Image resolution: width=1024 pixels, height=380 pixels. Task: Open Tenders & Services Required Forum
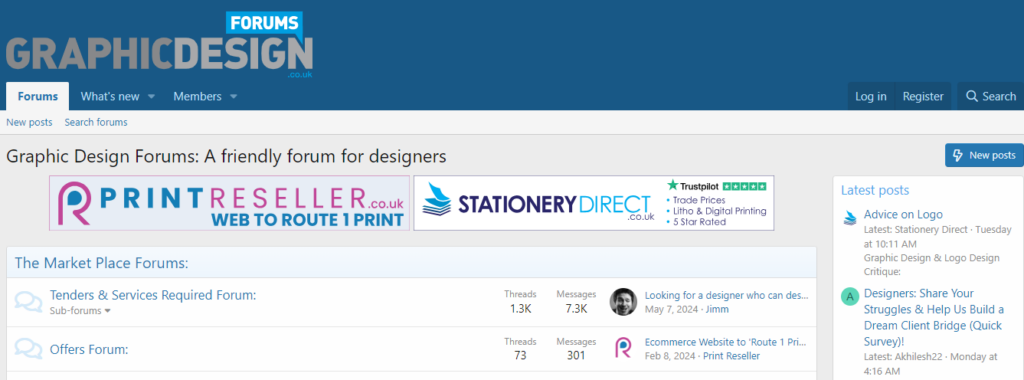click(x=153, y=295)
